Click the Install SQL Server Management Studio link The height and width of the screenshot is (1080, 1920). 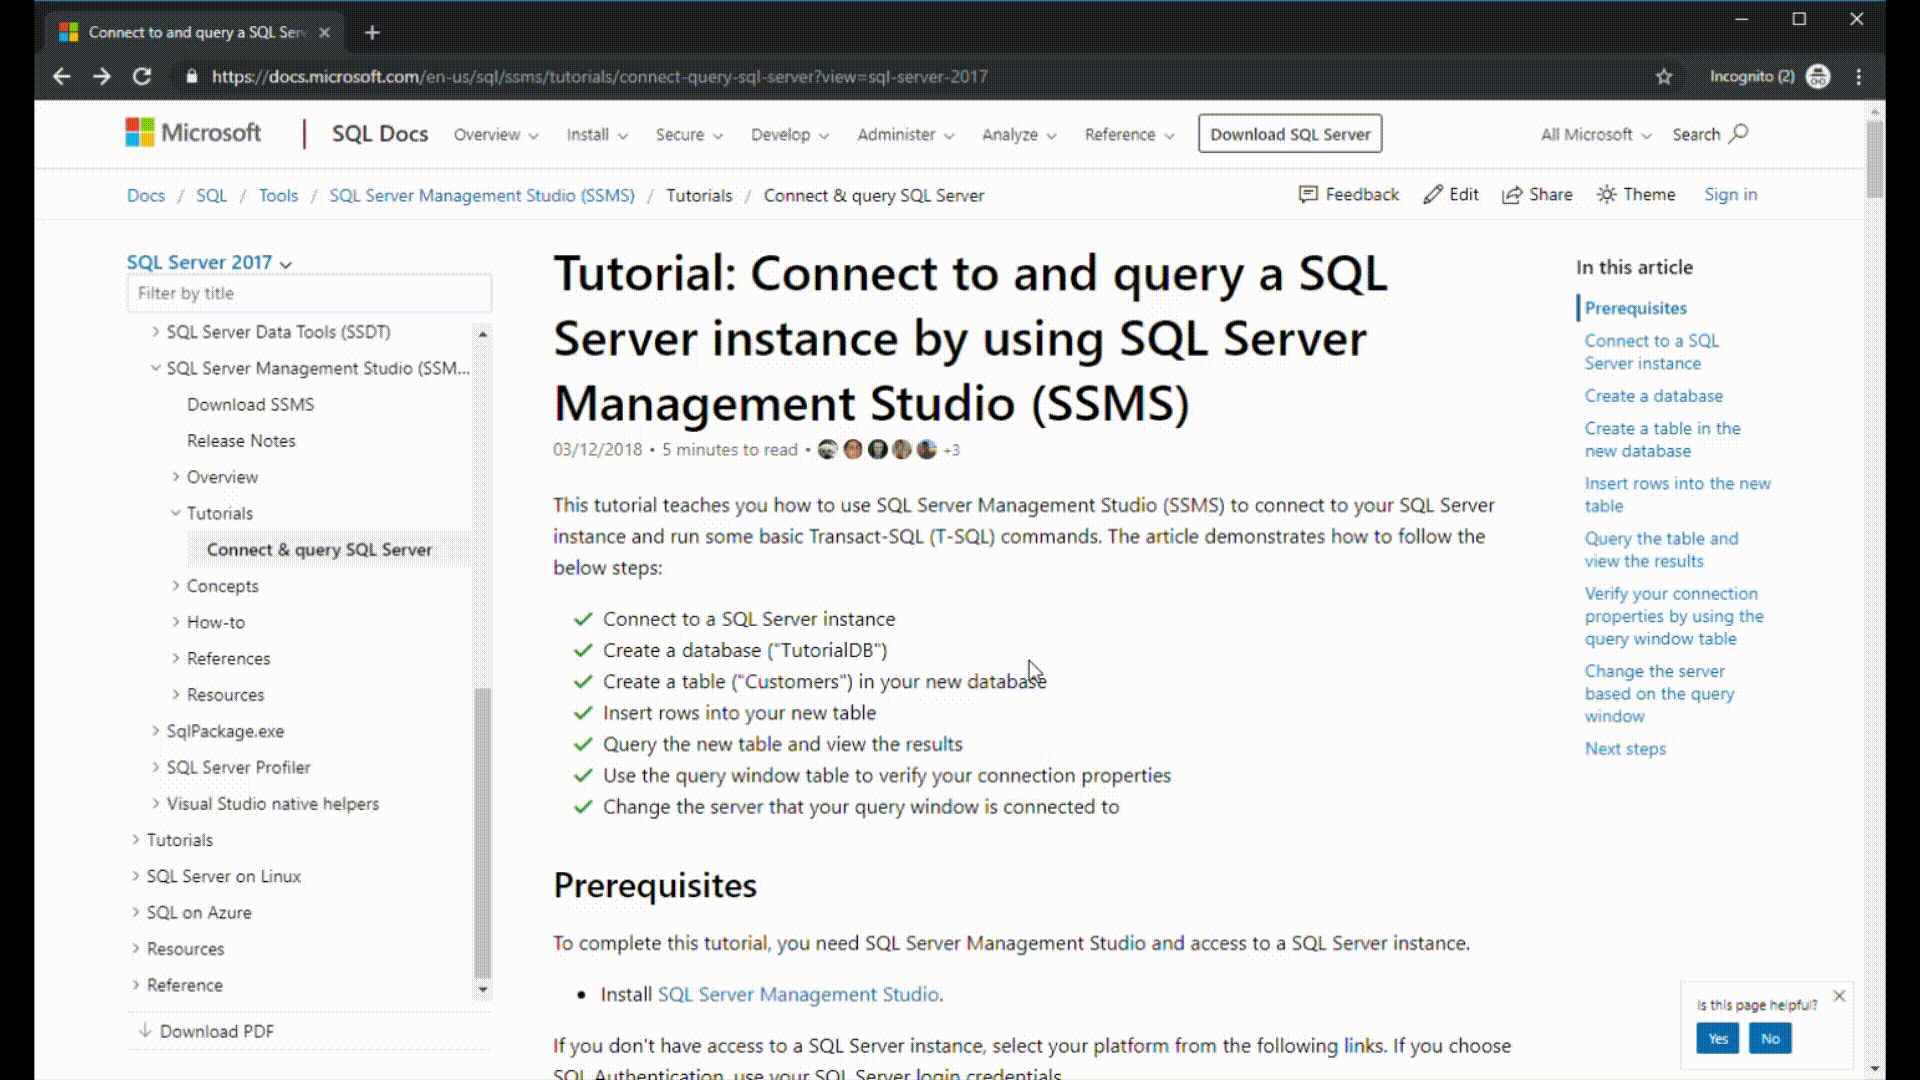(798, 994)
